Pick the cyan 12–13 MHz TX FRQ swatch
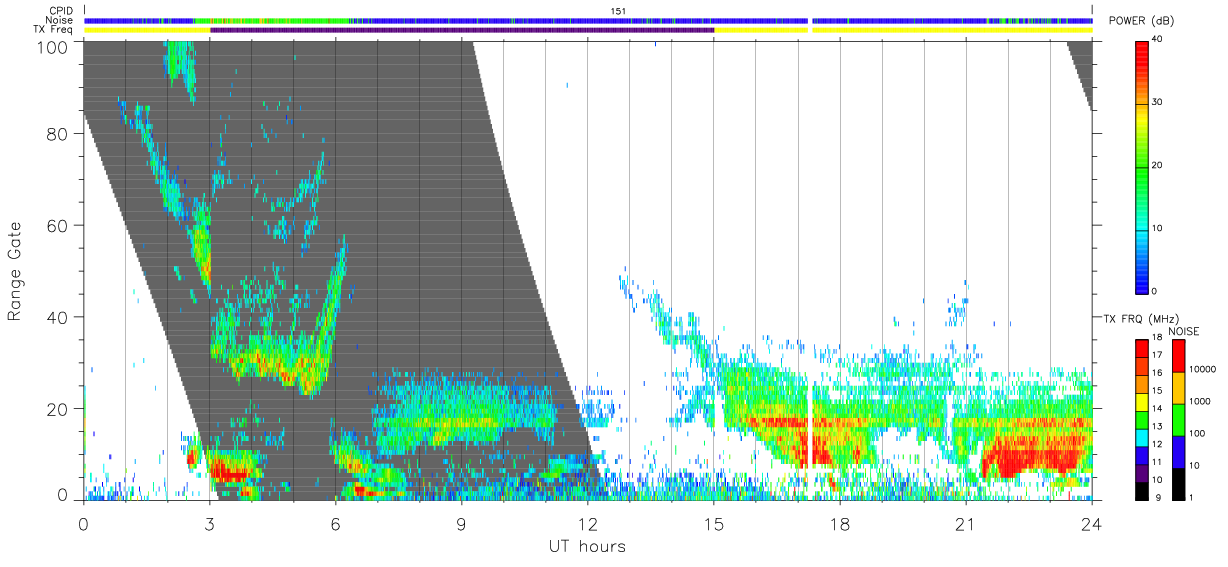This screenshot has height=567, width=1228. (1144, 436)
